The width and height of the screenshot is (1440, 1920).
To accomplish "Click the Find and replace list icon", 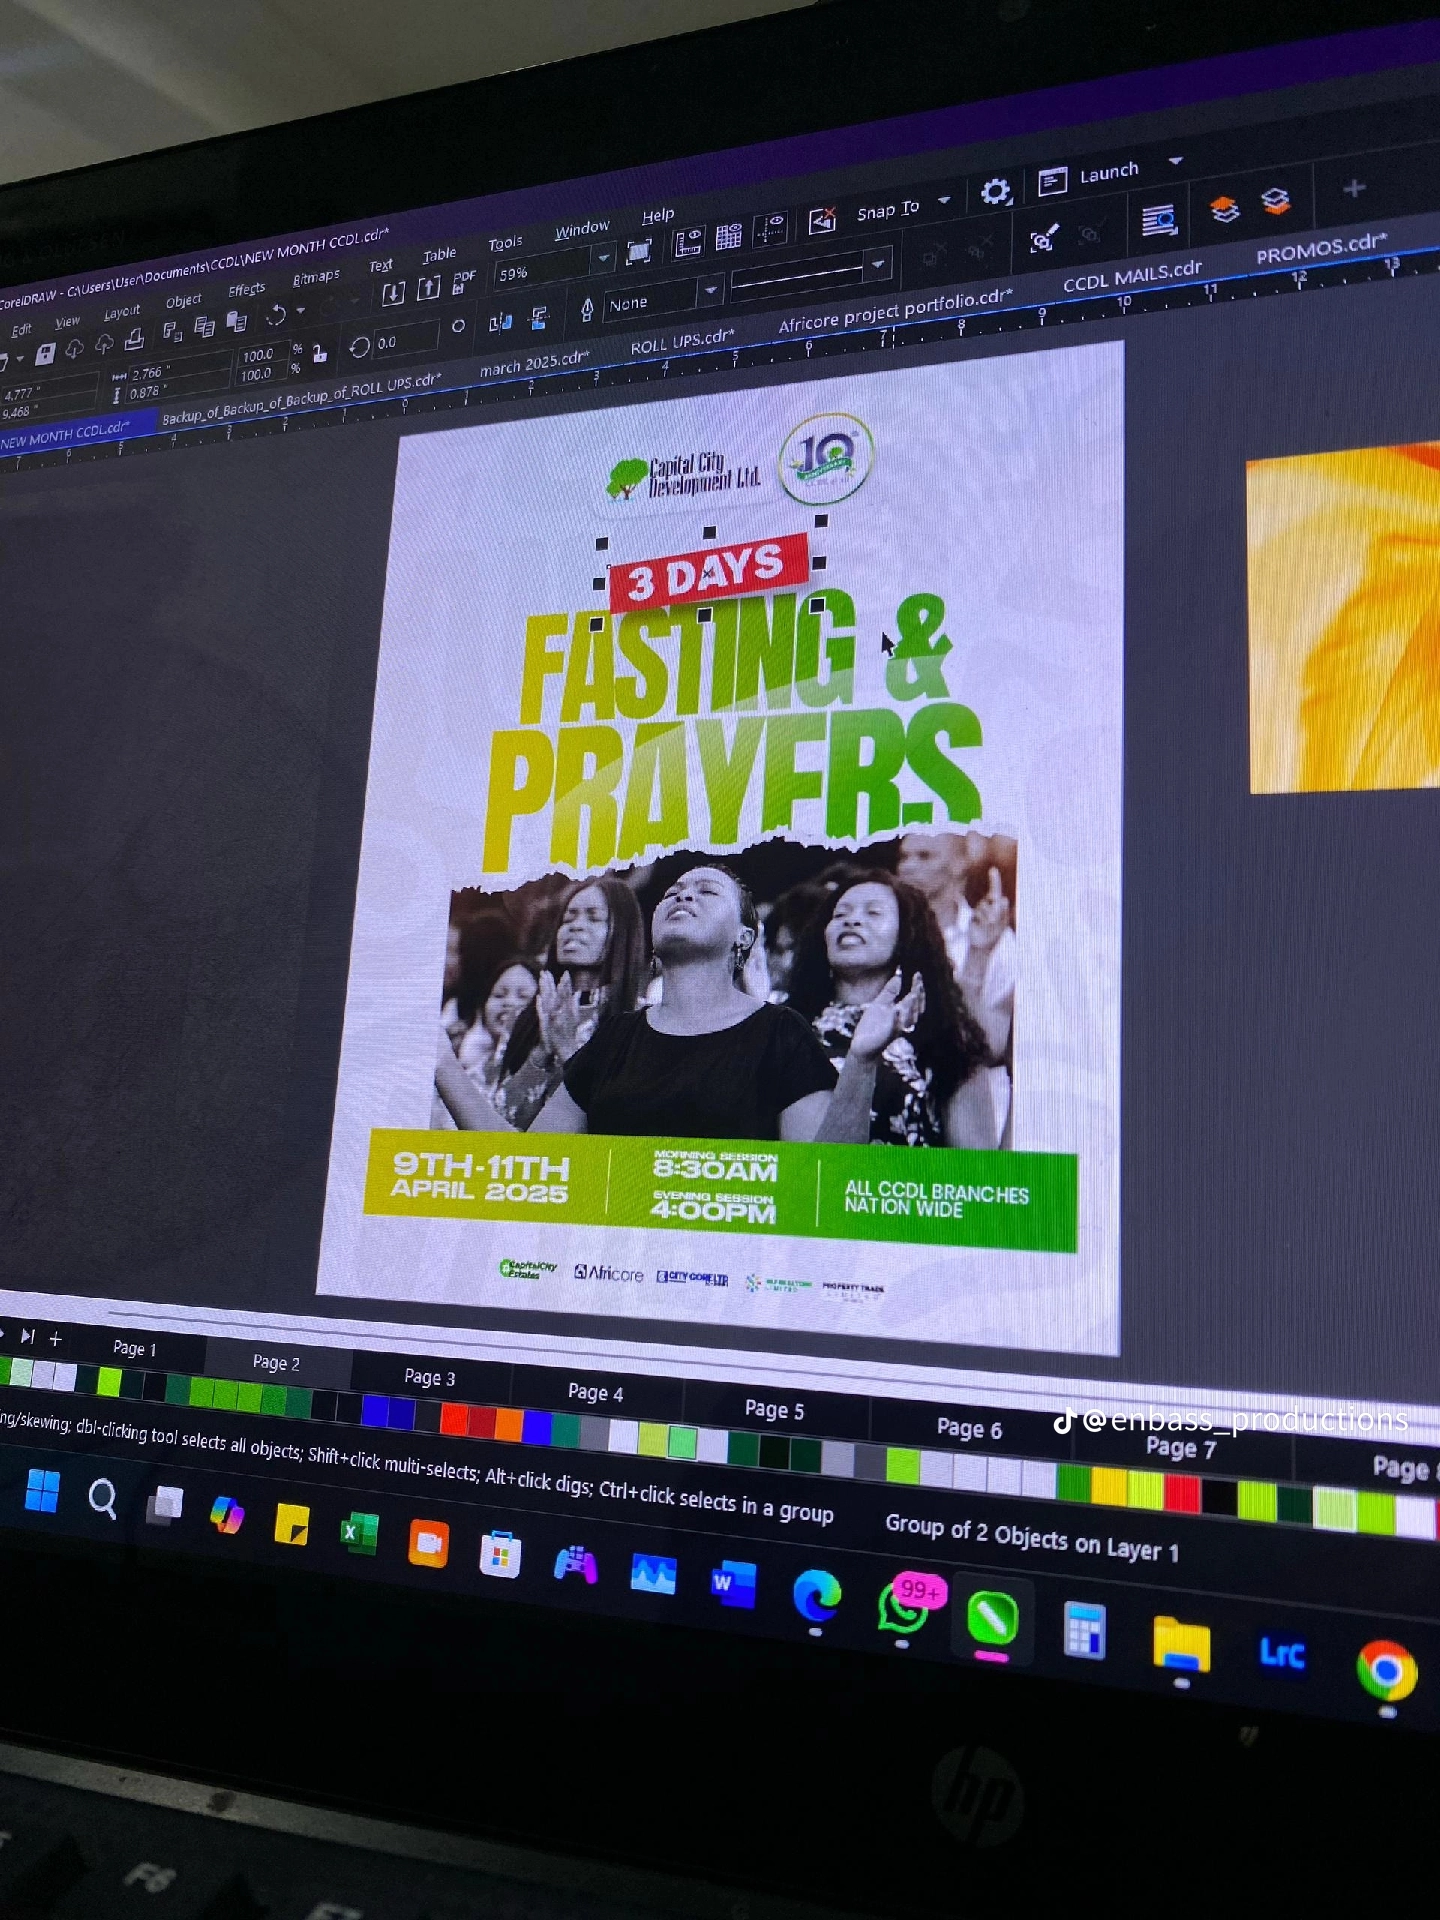I will [x=1158, y=220].
